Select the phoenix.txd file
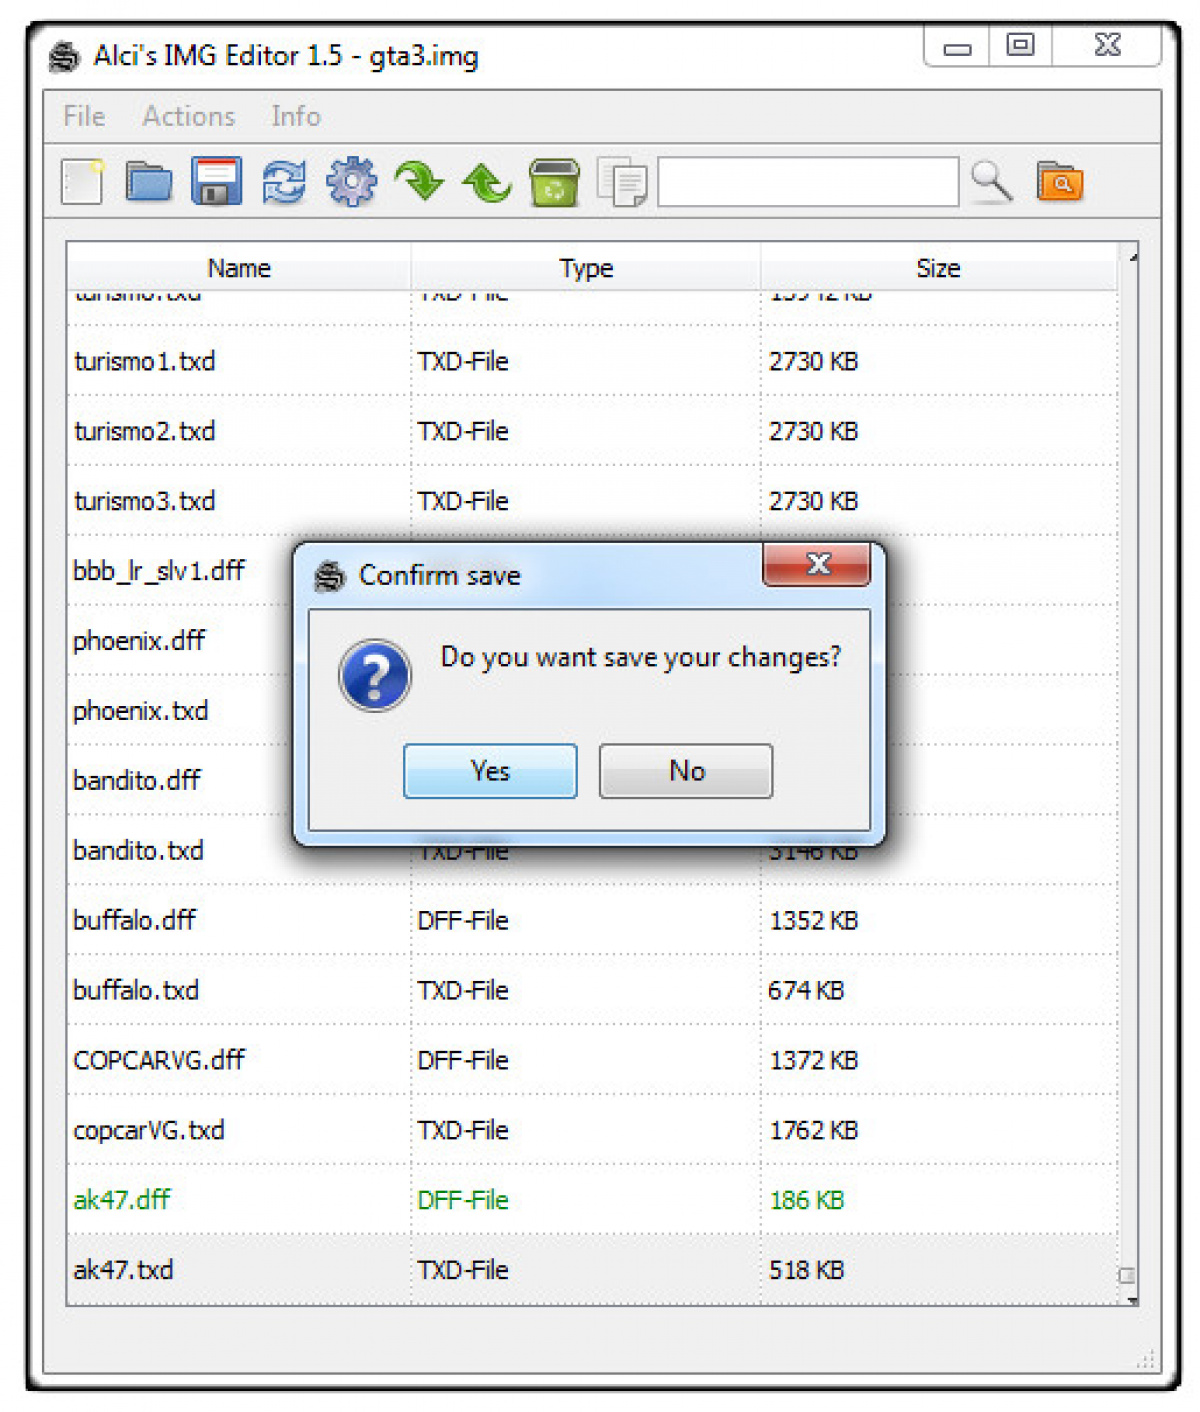Viewport: 1200px width, 1412px height. 141,711
